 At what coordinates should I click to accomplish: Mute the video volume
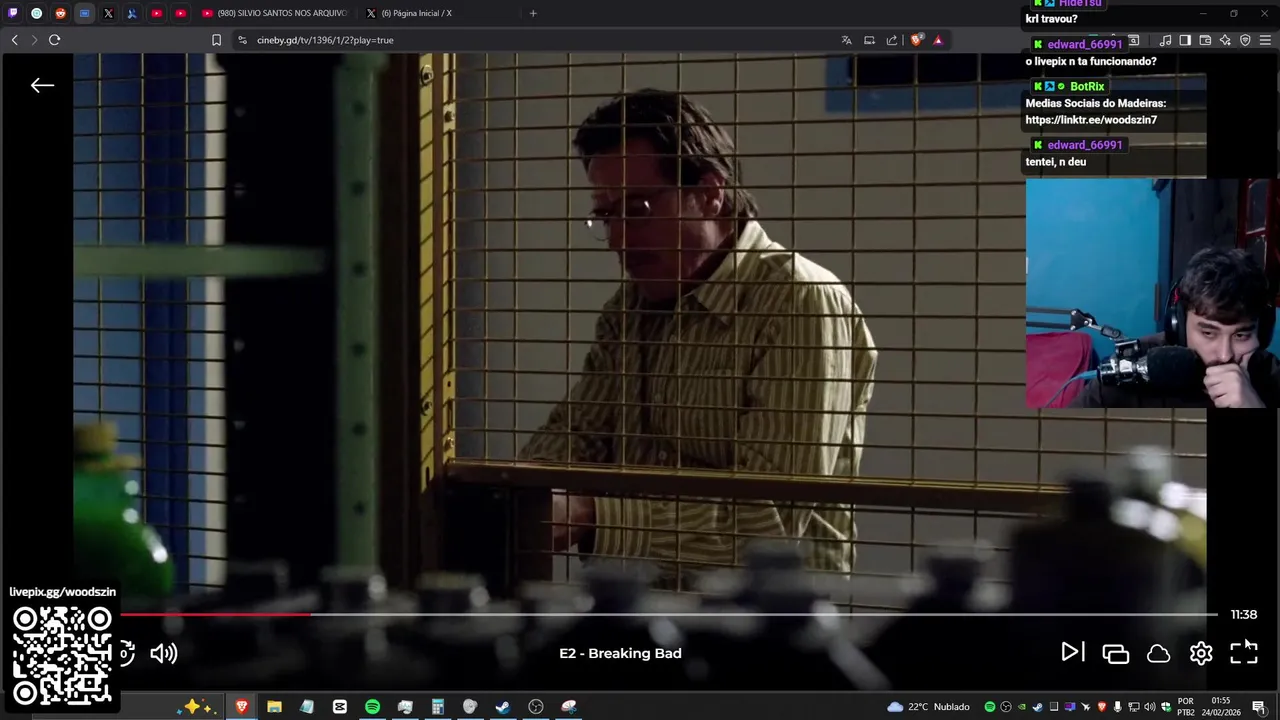pos(163,654)
